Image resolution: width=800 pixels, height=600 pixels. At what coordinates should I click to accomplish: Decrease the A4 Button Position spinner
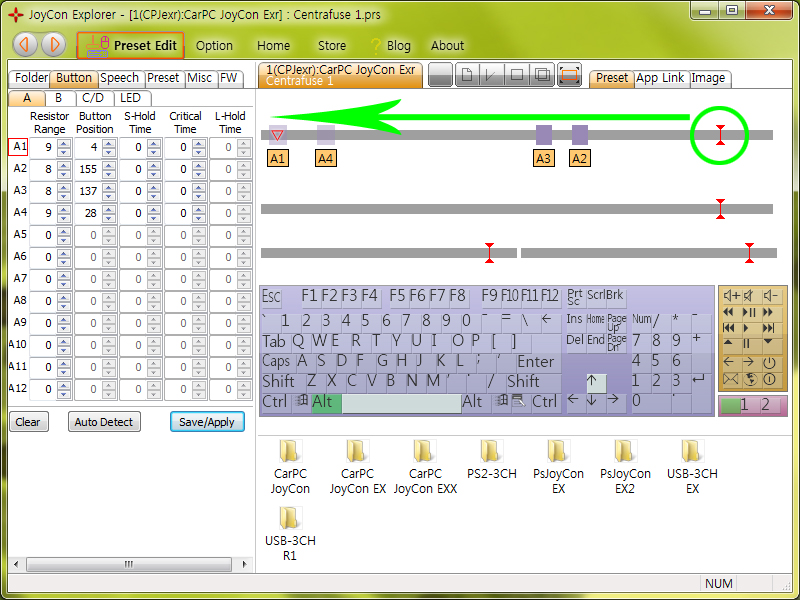(109, 218)
